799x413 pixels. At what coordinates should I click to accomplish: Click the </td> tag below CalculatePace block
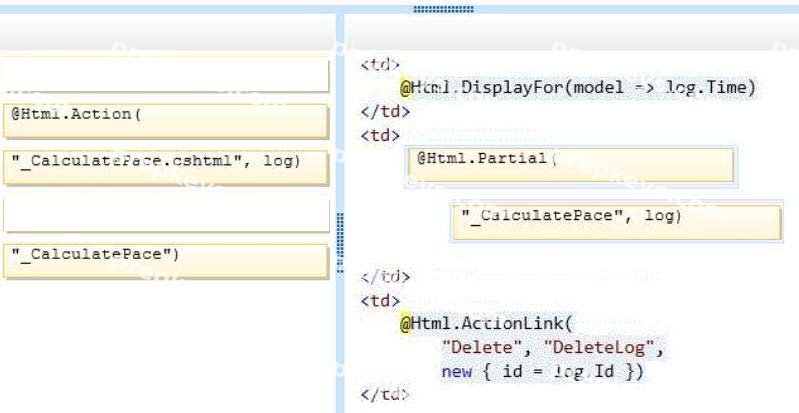pyautogui.click(x=385, y=277)
